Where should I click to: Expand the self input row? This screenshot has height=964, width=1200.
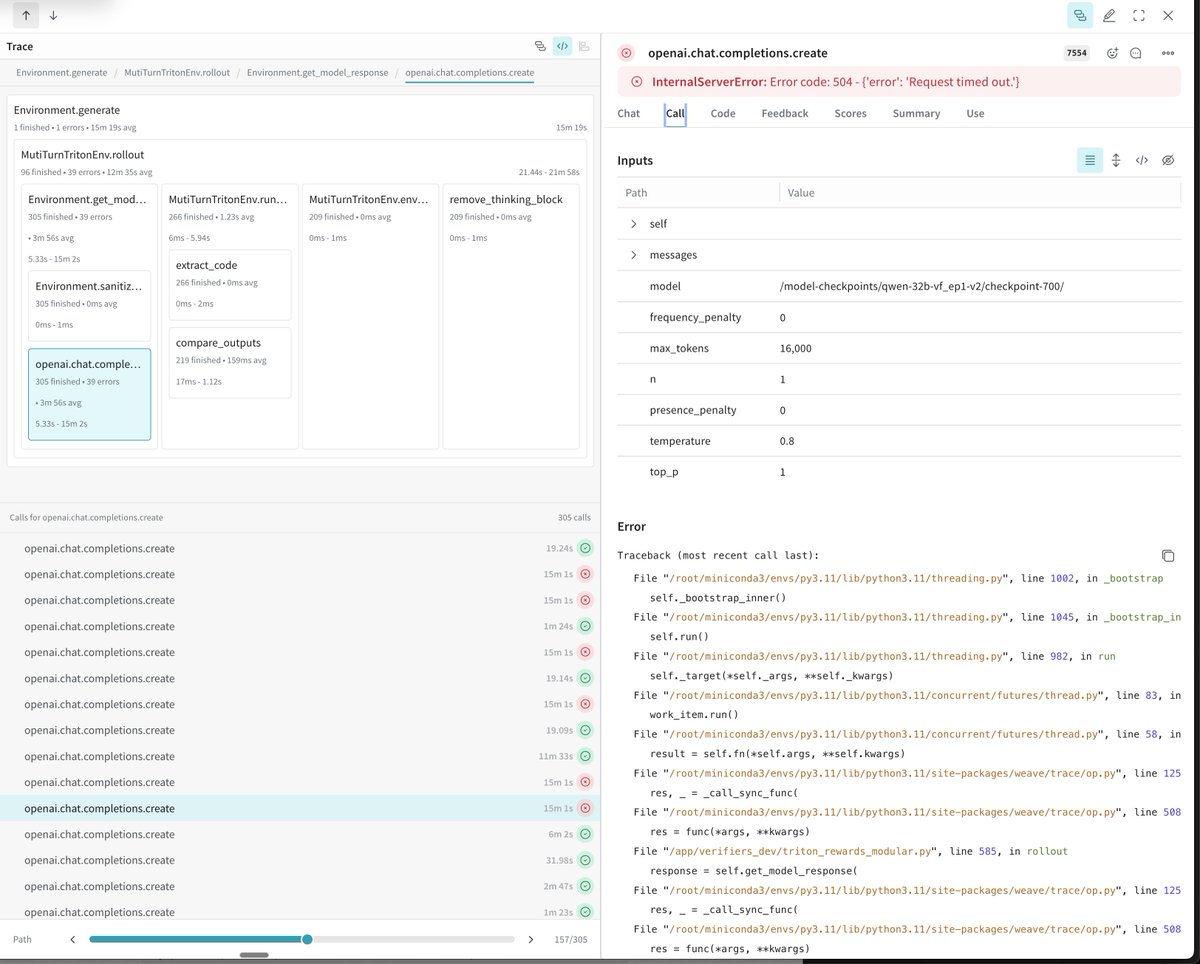pos(633,224)
